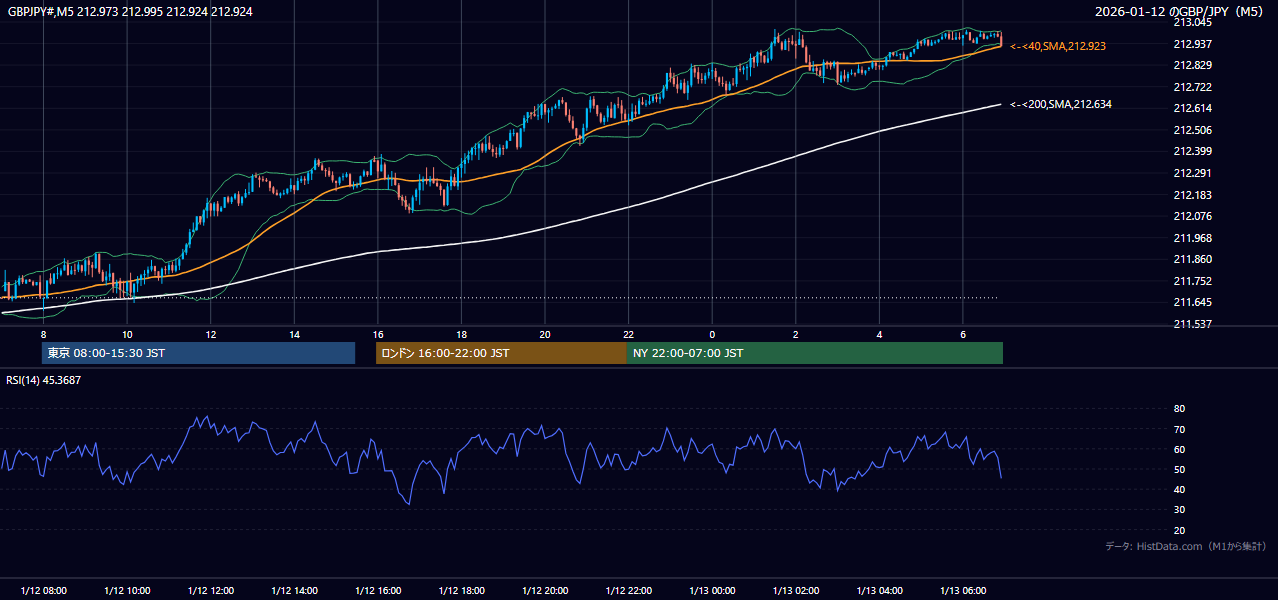This screenshot has height=600, width=1278.
Task: Click price axis value 212.076
Action: [x=1192, y=216]
